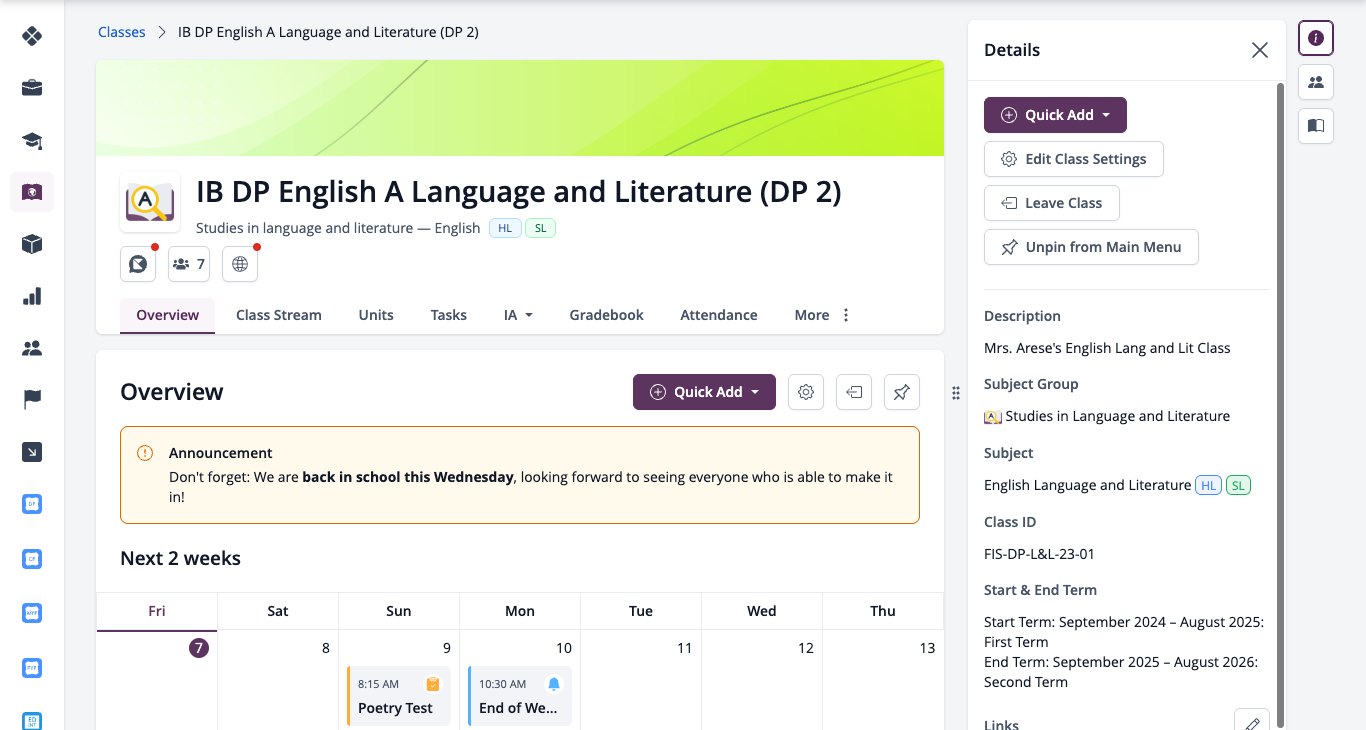
Task: Open the IA tab dropdown
Action: [x=518, y=315]
